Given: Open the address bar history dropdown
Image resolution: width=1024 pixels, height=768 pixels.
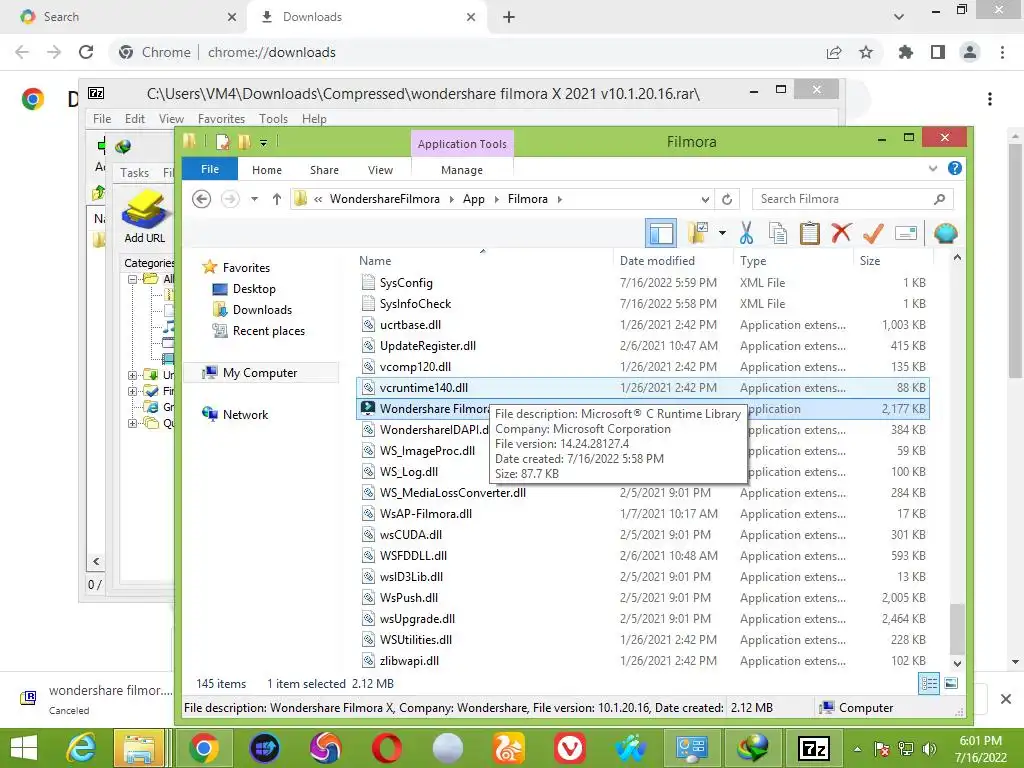Looking at the screenshot, I should tap(705, 199).
